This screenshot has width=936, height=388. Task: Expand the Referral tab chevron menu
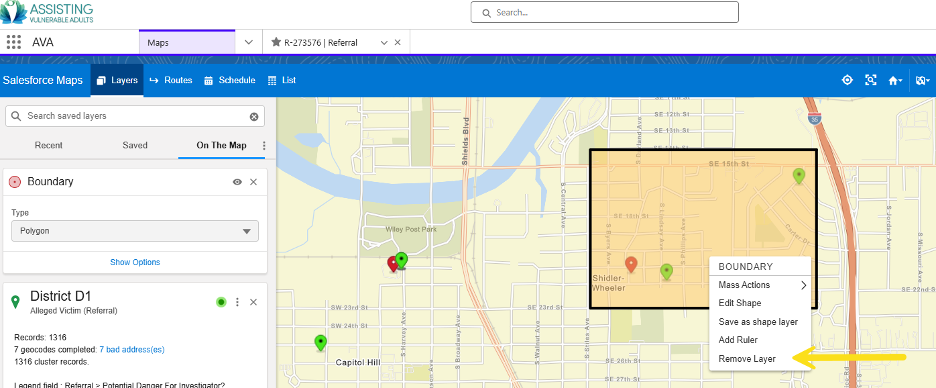(384, 42)
